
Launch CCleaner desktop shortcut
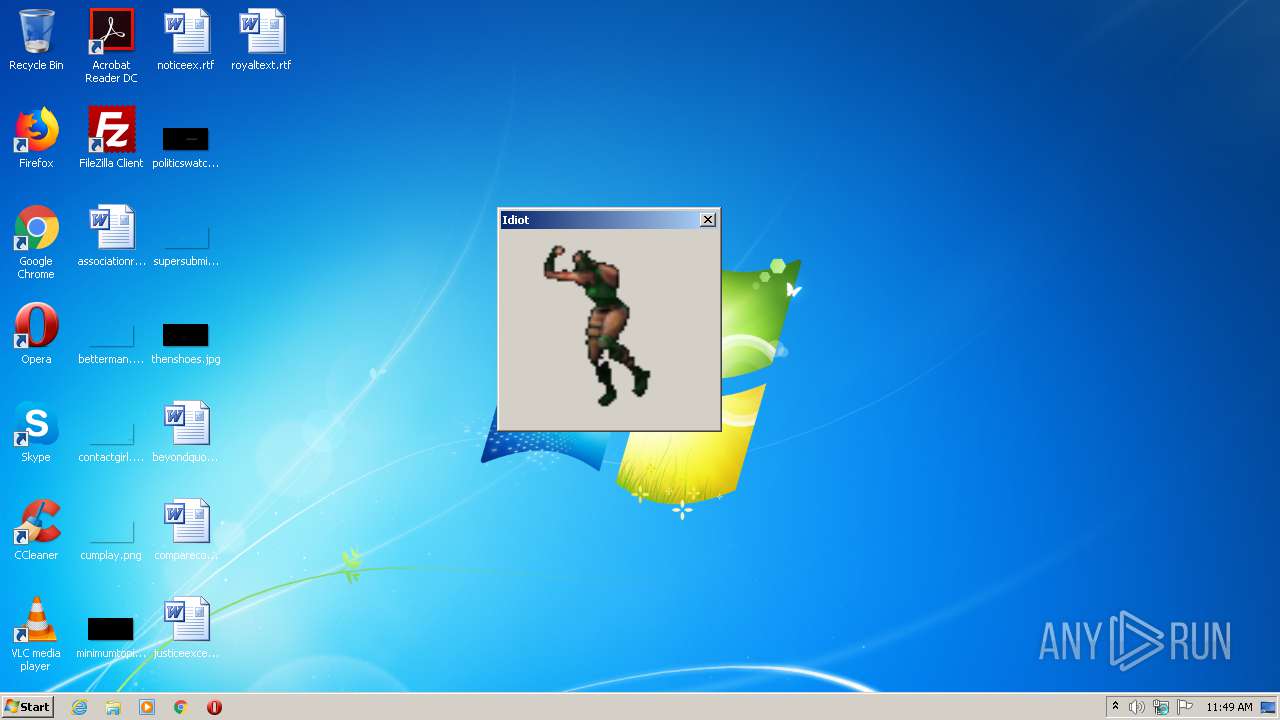[x=36, y=530]
